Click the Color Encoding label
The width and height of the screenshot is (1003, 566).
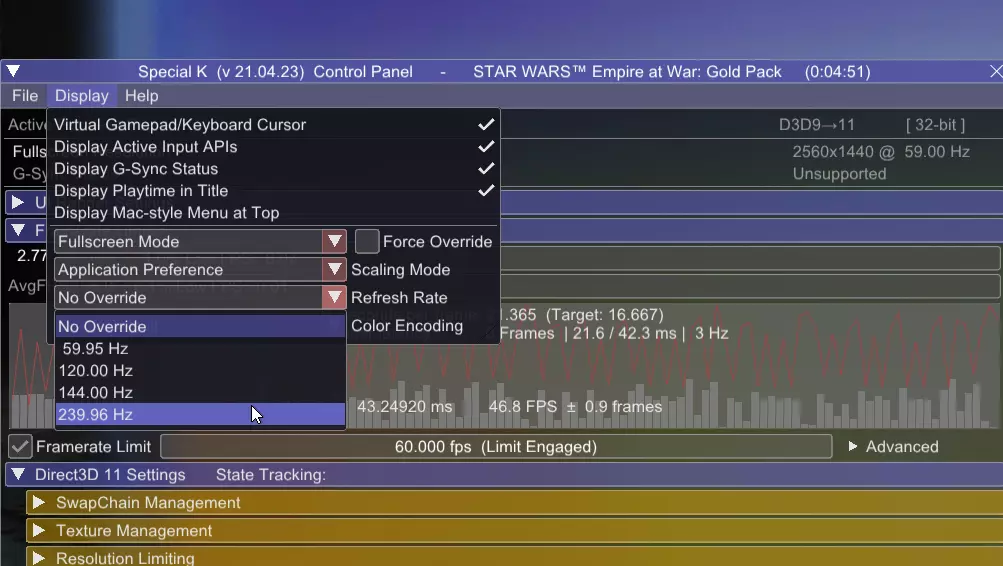(x=407, y=326)
